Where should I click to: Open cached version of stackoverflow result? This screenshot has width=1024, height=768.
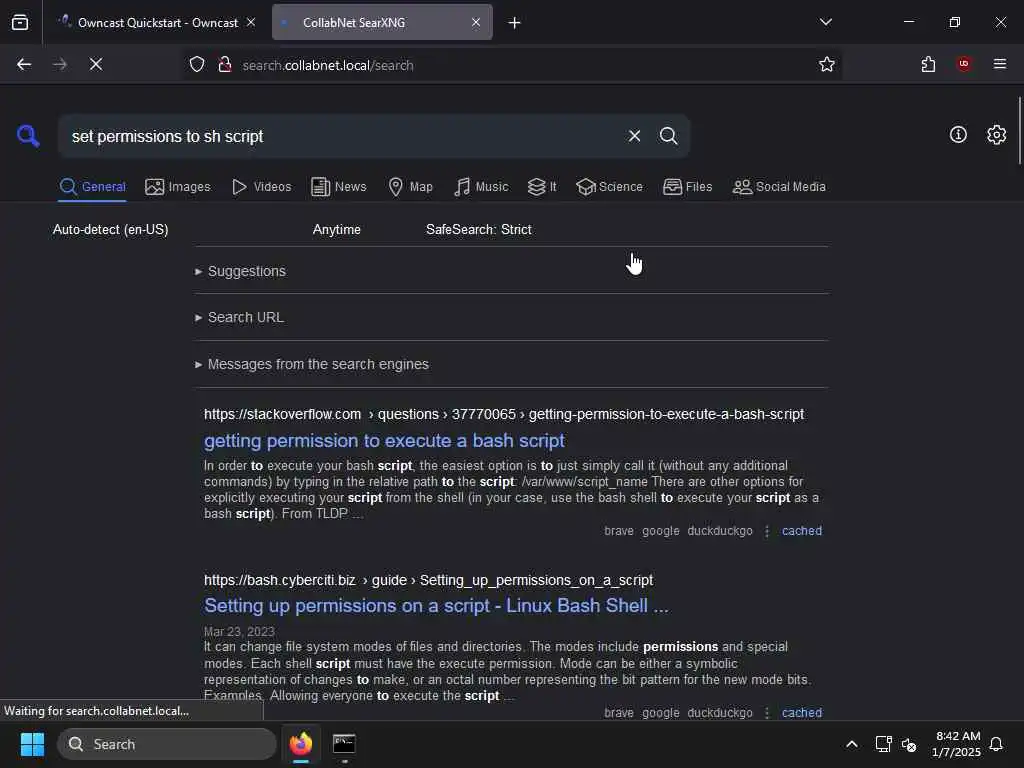pos(802,531)
